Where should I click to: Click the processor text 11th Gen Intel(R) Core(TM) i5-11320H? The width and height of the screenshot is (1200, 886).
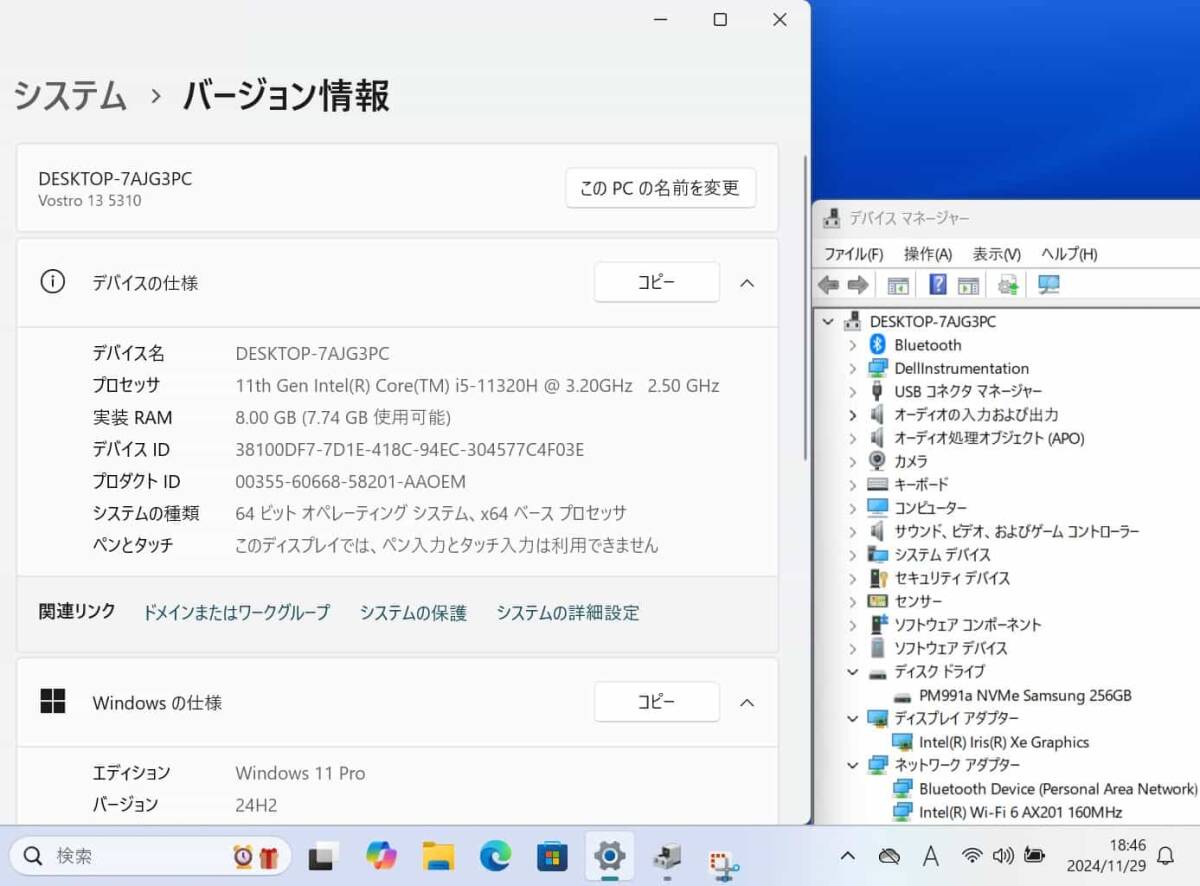(478, 385)
